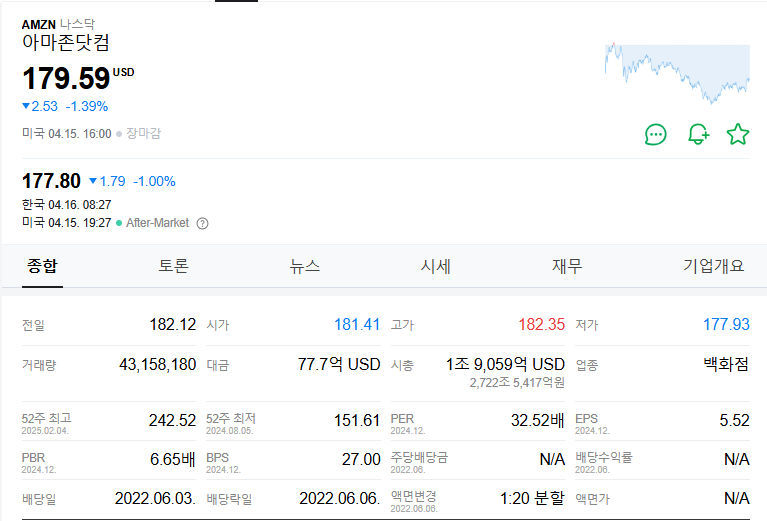Switch to the 토론 tab
This screenshot has width=767, height=521.
tap(173, 266)
